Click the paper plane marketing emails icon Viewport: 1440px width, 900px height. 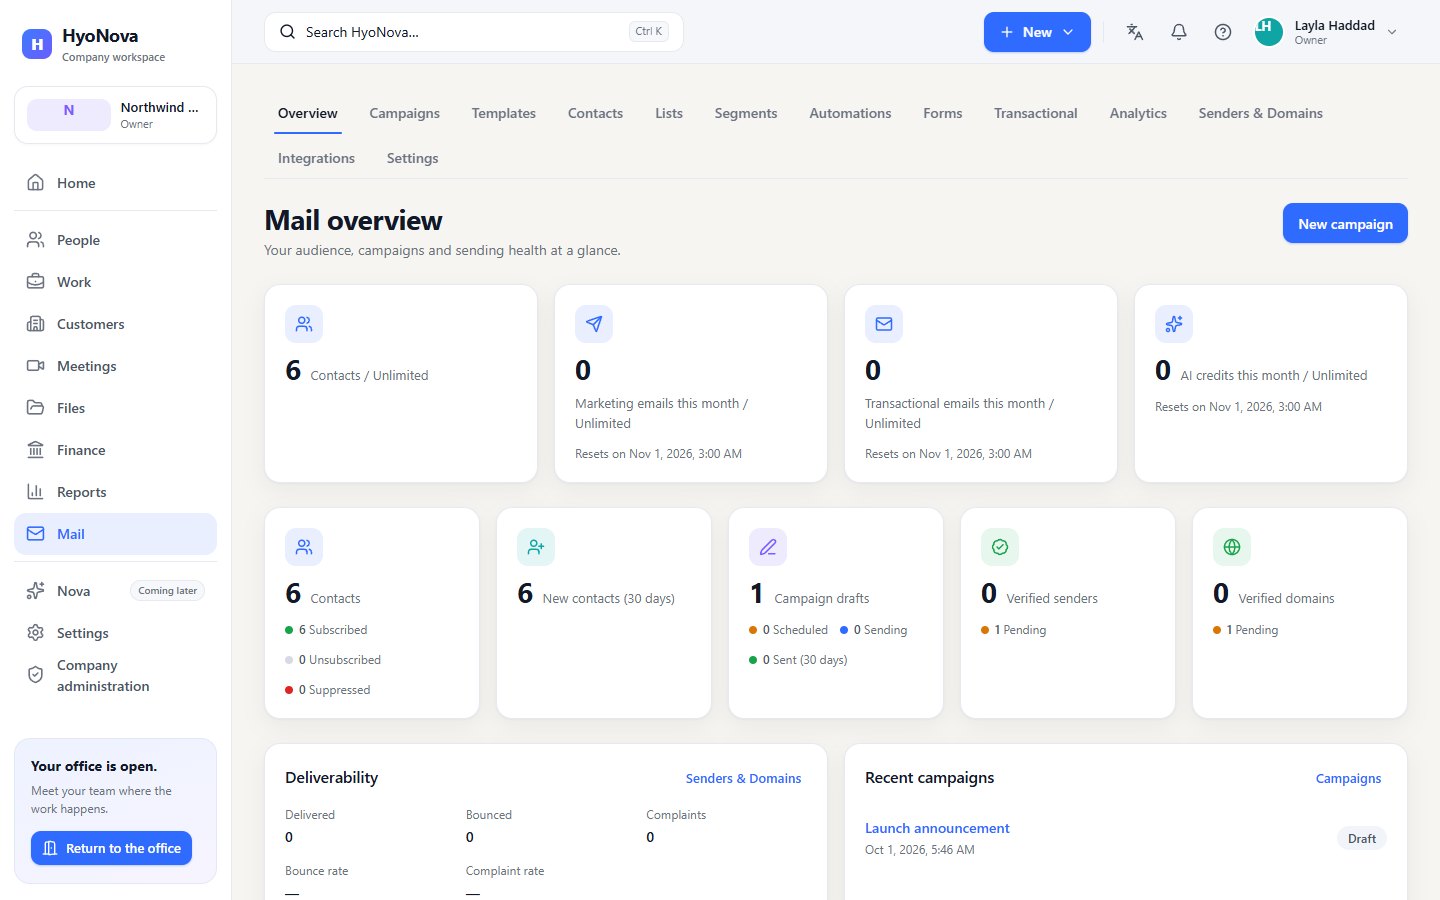click(594, 324)
